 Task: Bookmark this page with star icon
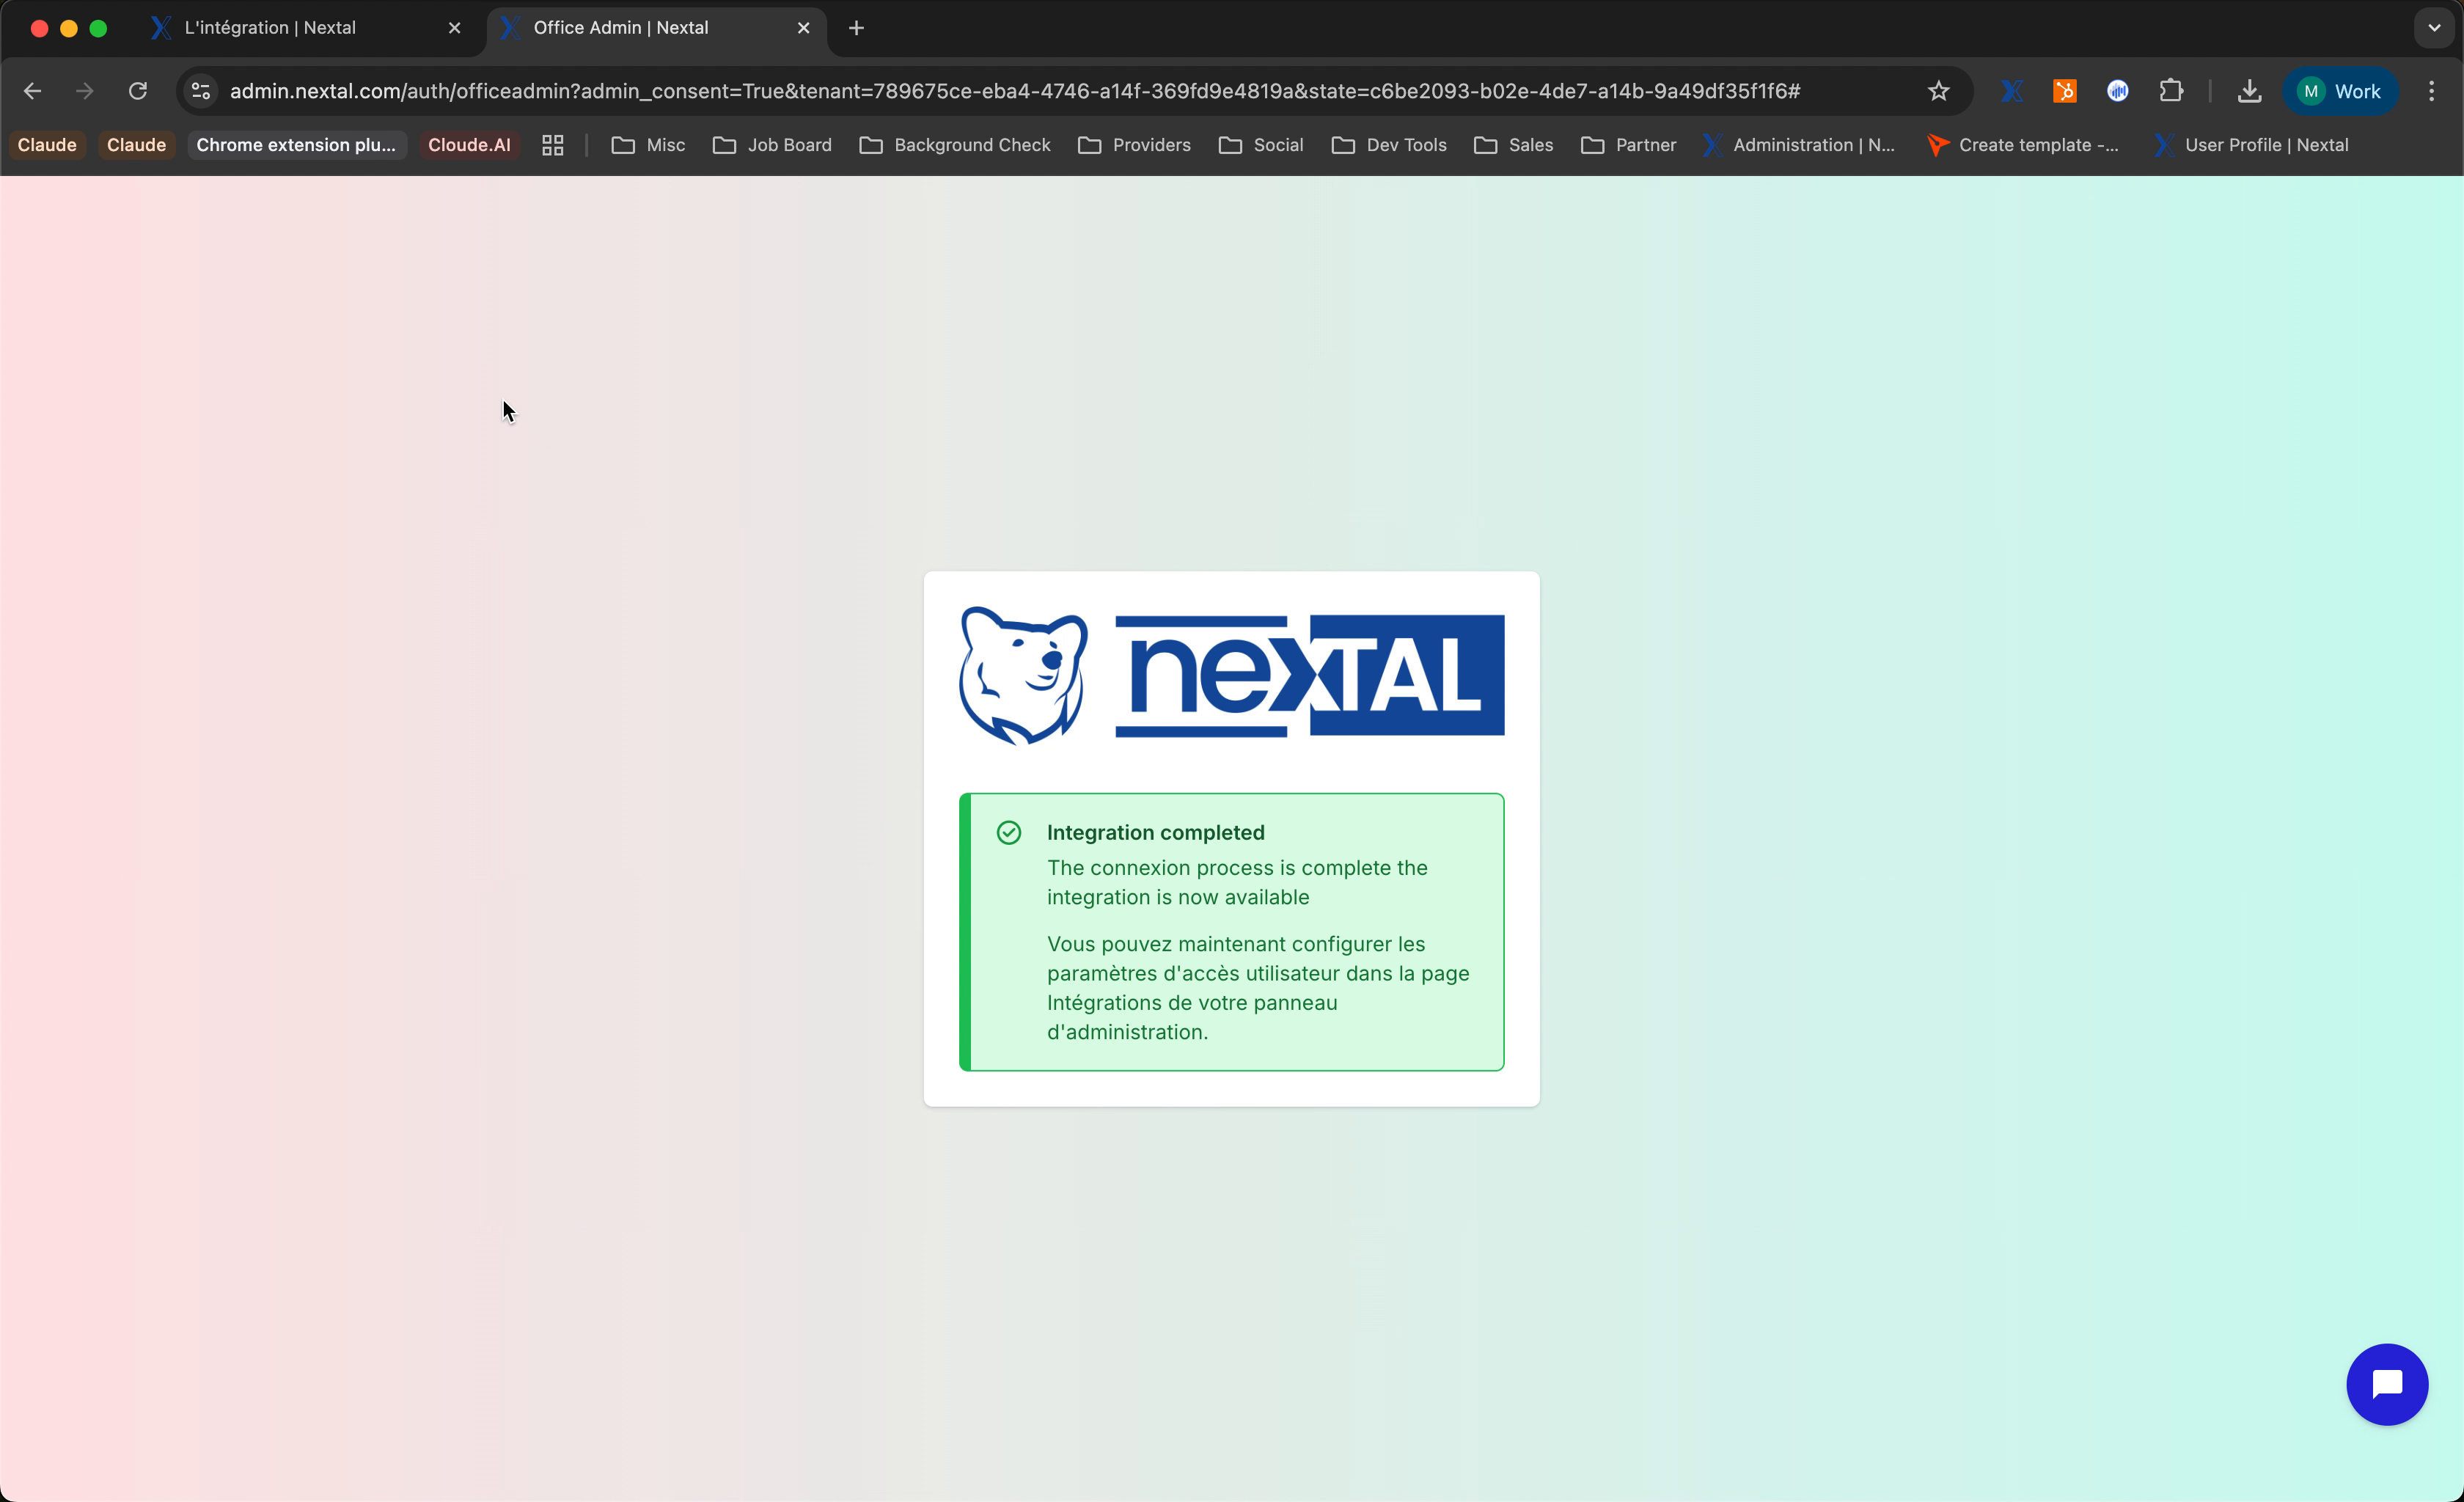1938,91
